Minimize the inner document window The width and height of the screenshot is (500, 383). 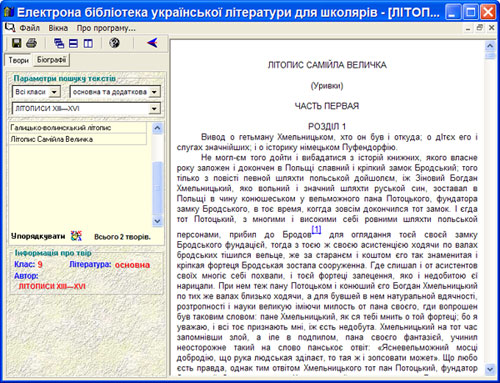click(468, 28)
